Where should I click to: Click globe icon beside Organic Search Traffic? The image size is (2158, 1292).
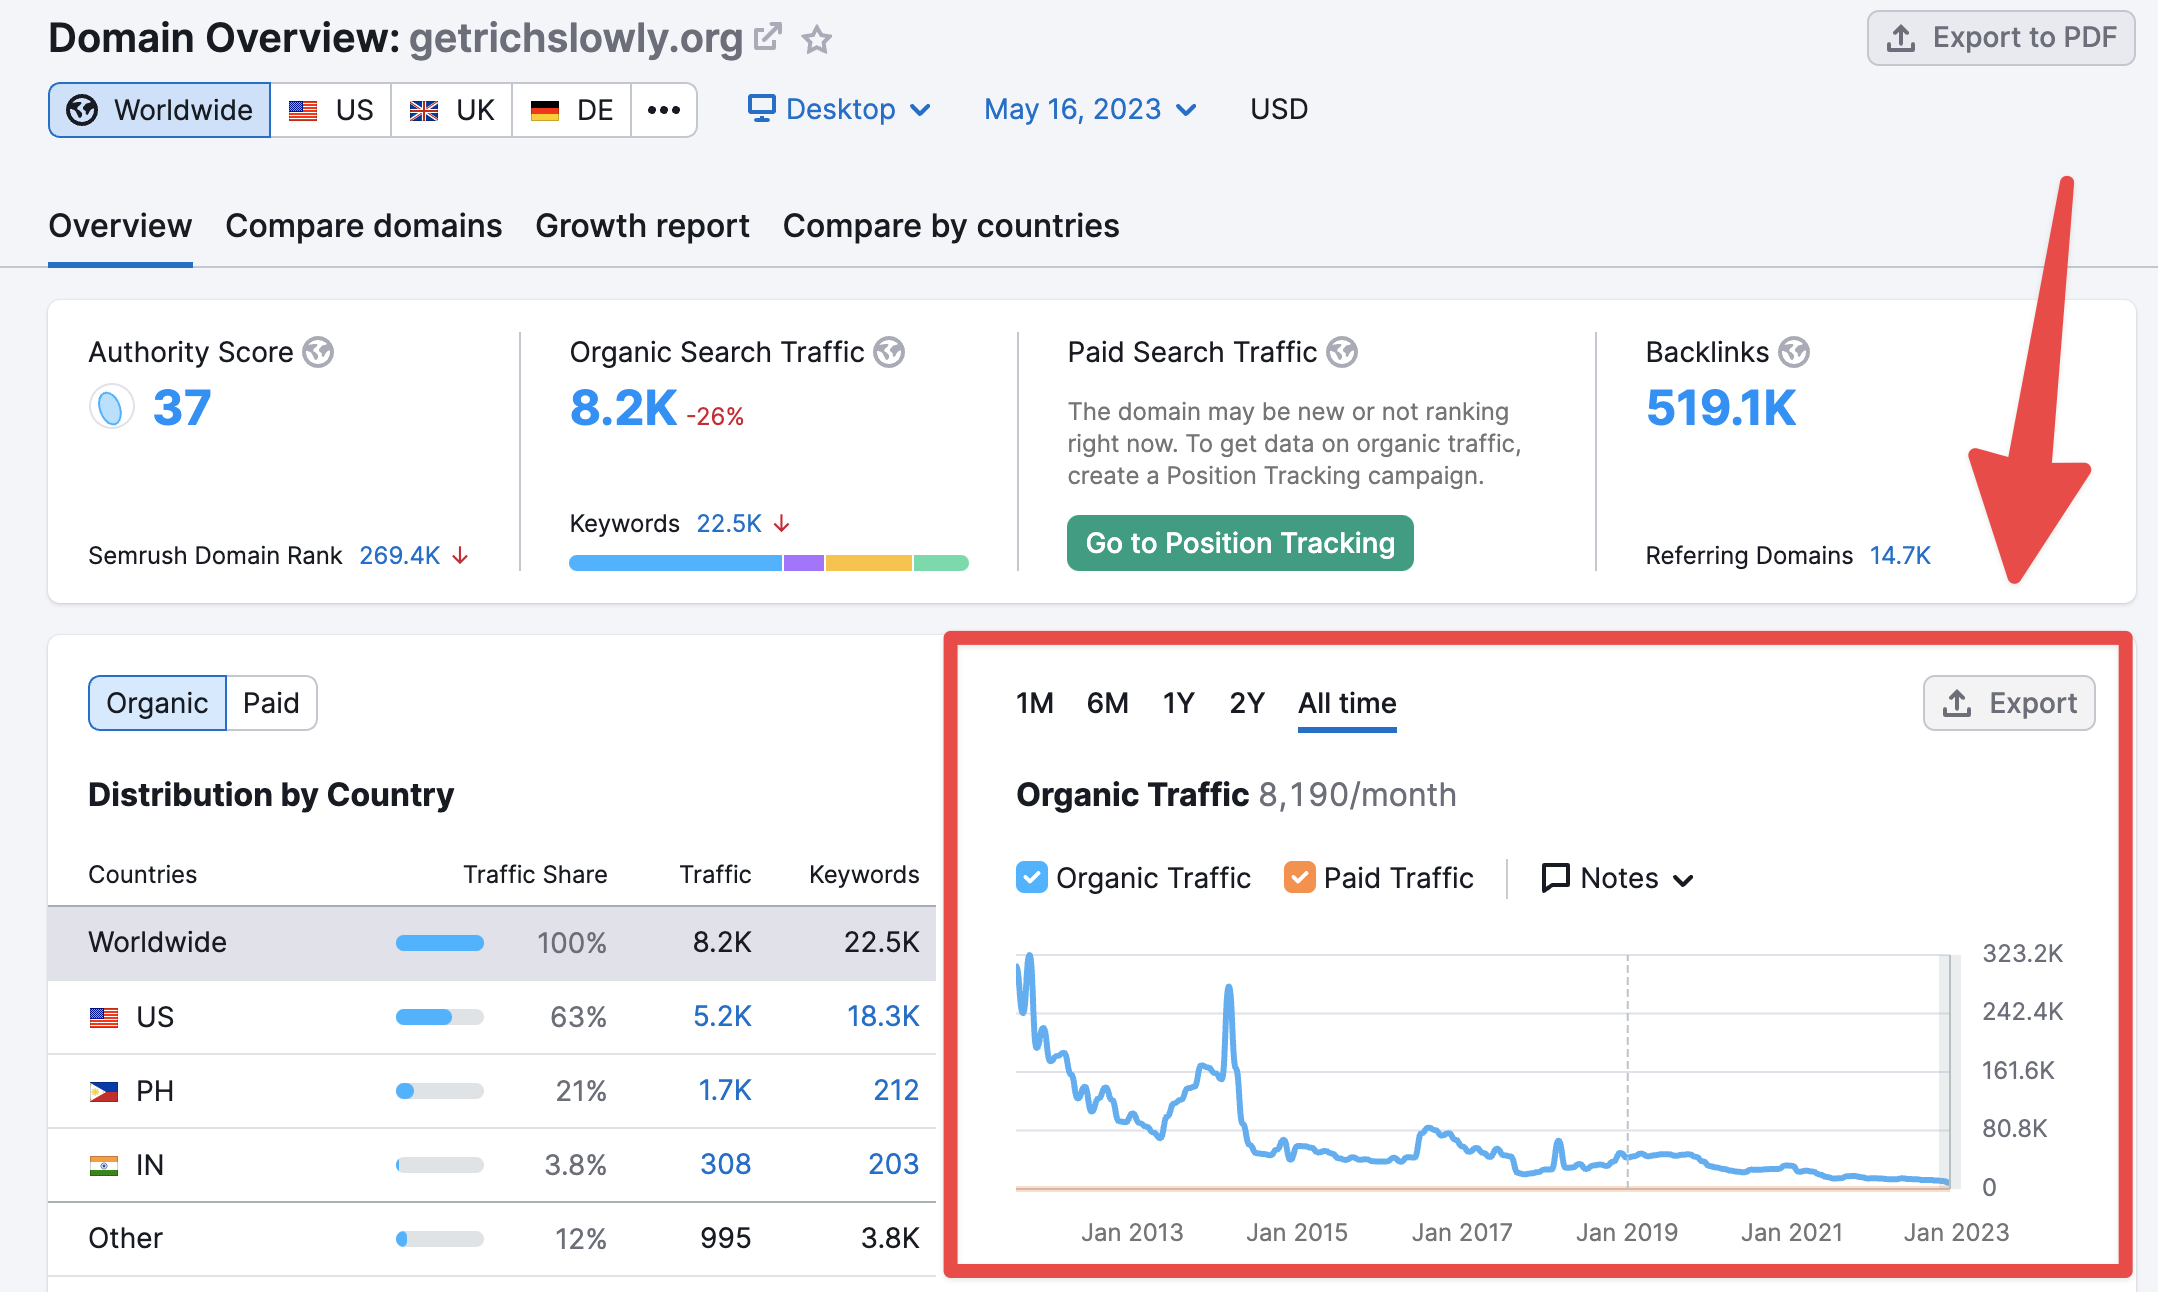(889, 352)
